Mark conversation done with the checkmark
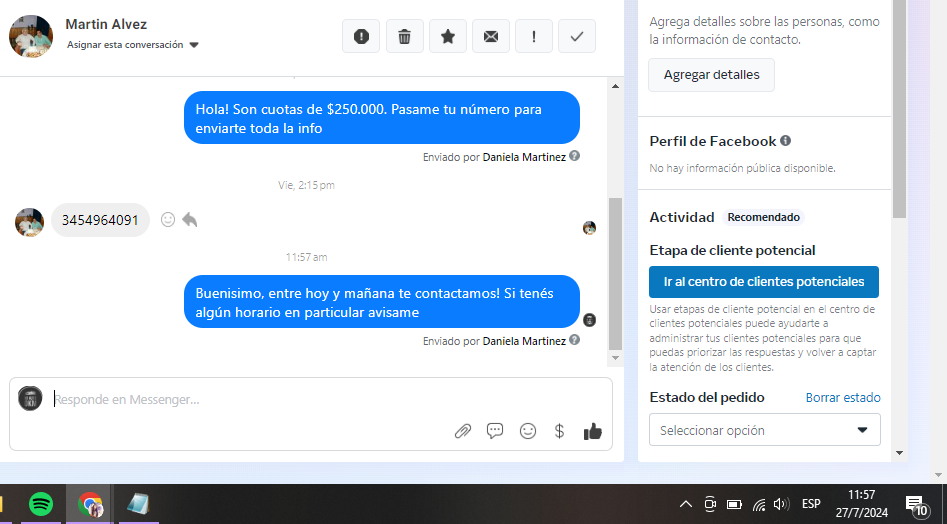Screen dimensions: 947x524 point(577,37)
